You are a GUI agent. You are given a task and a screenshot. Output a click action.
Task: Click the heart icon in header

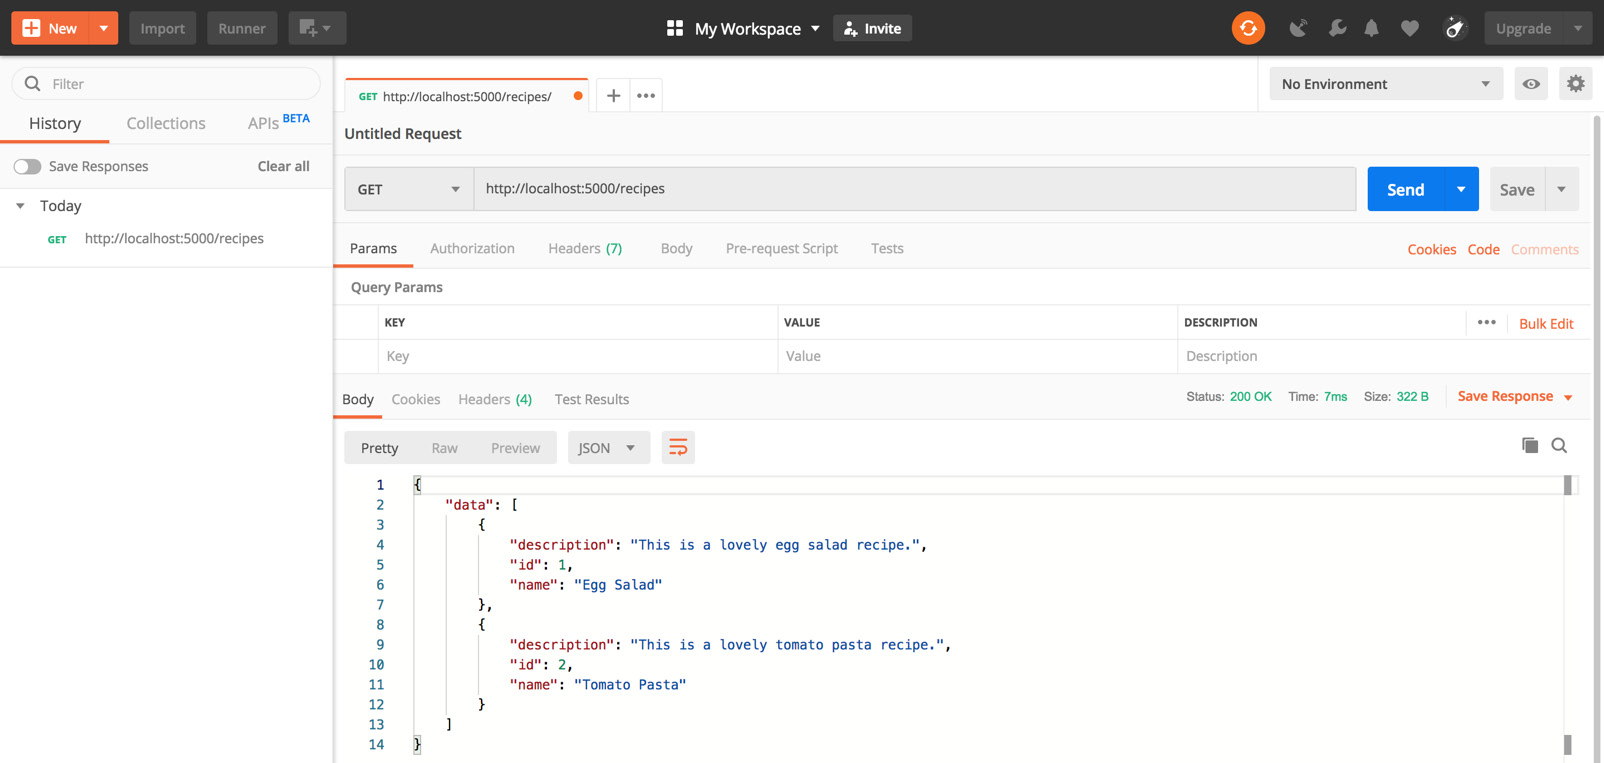tap(1410, 28)
